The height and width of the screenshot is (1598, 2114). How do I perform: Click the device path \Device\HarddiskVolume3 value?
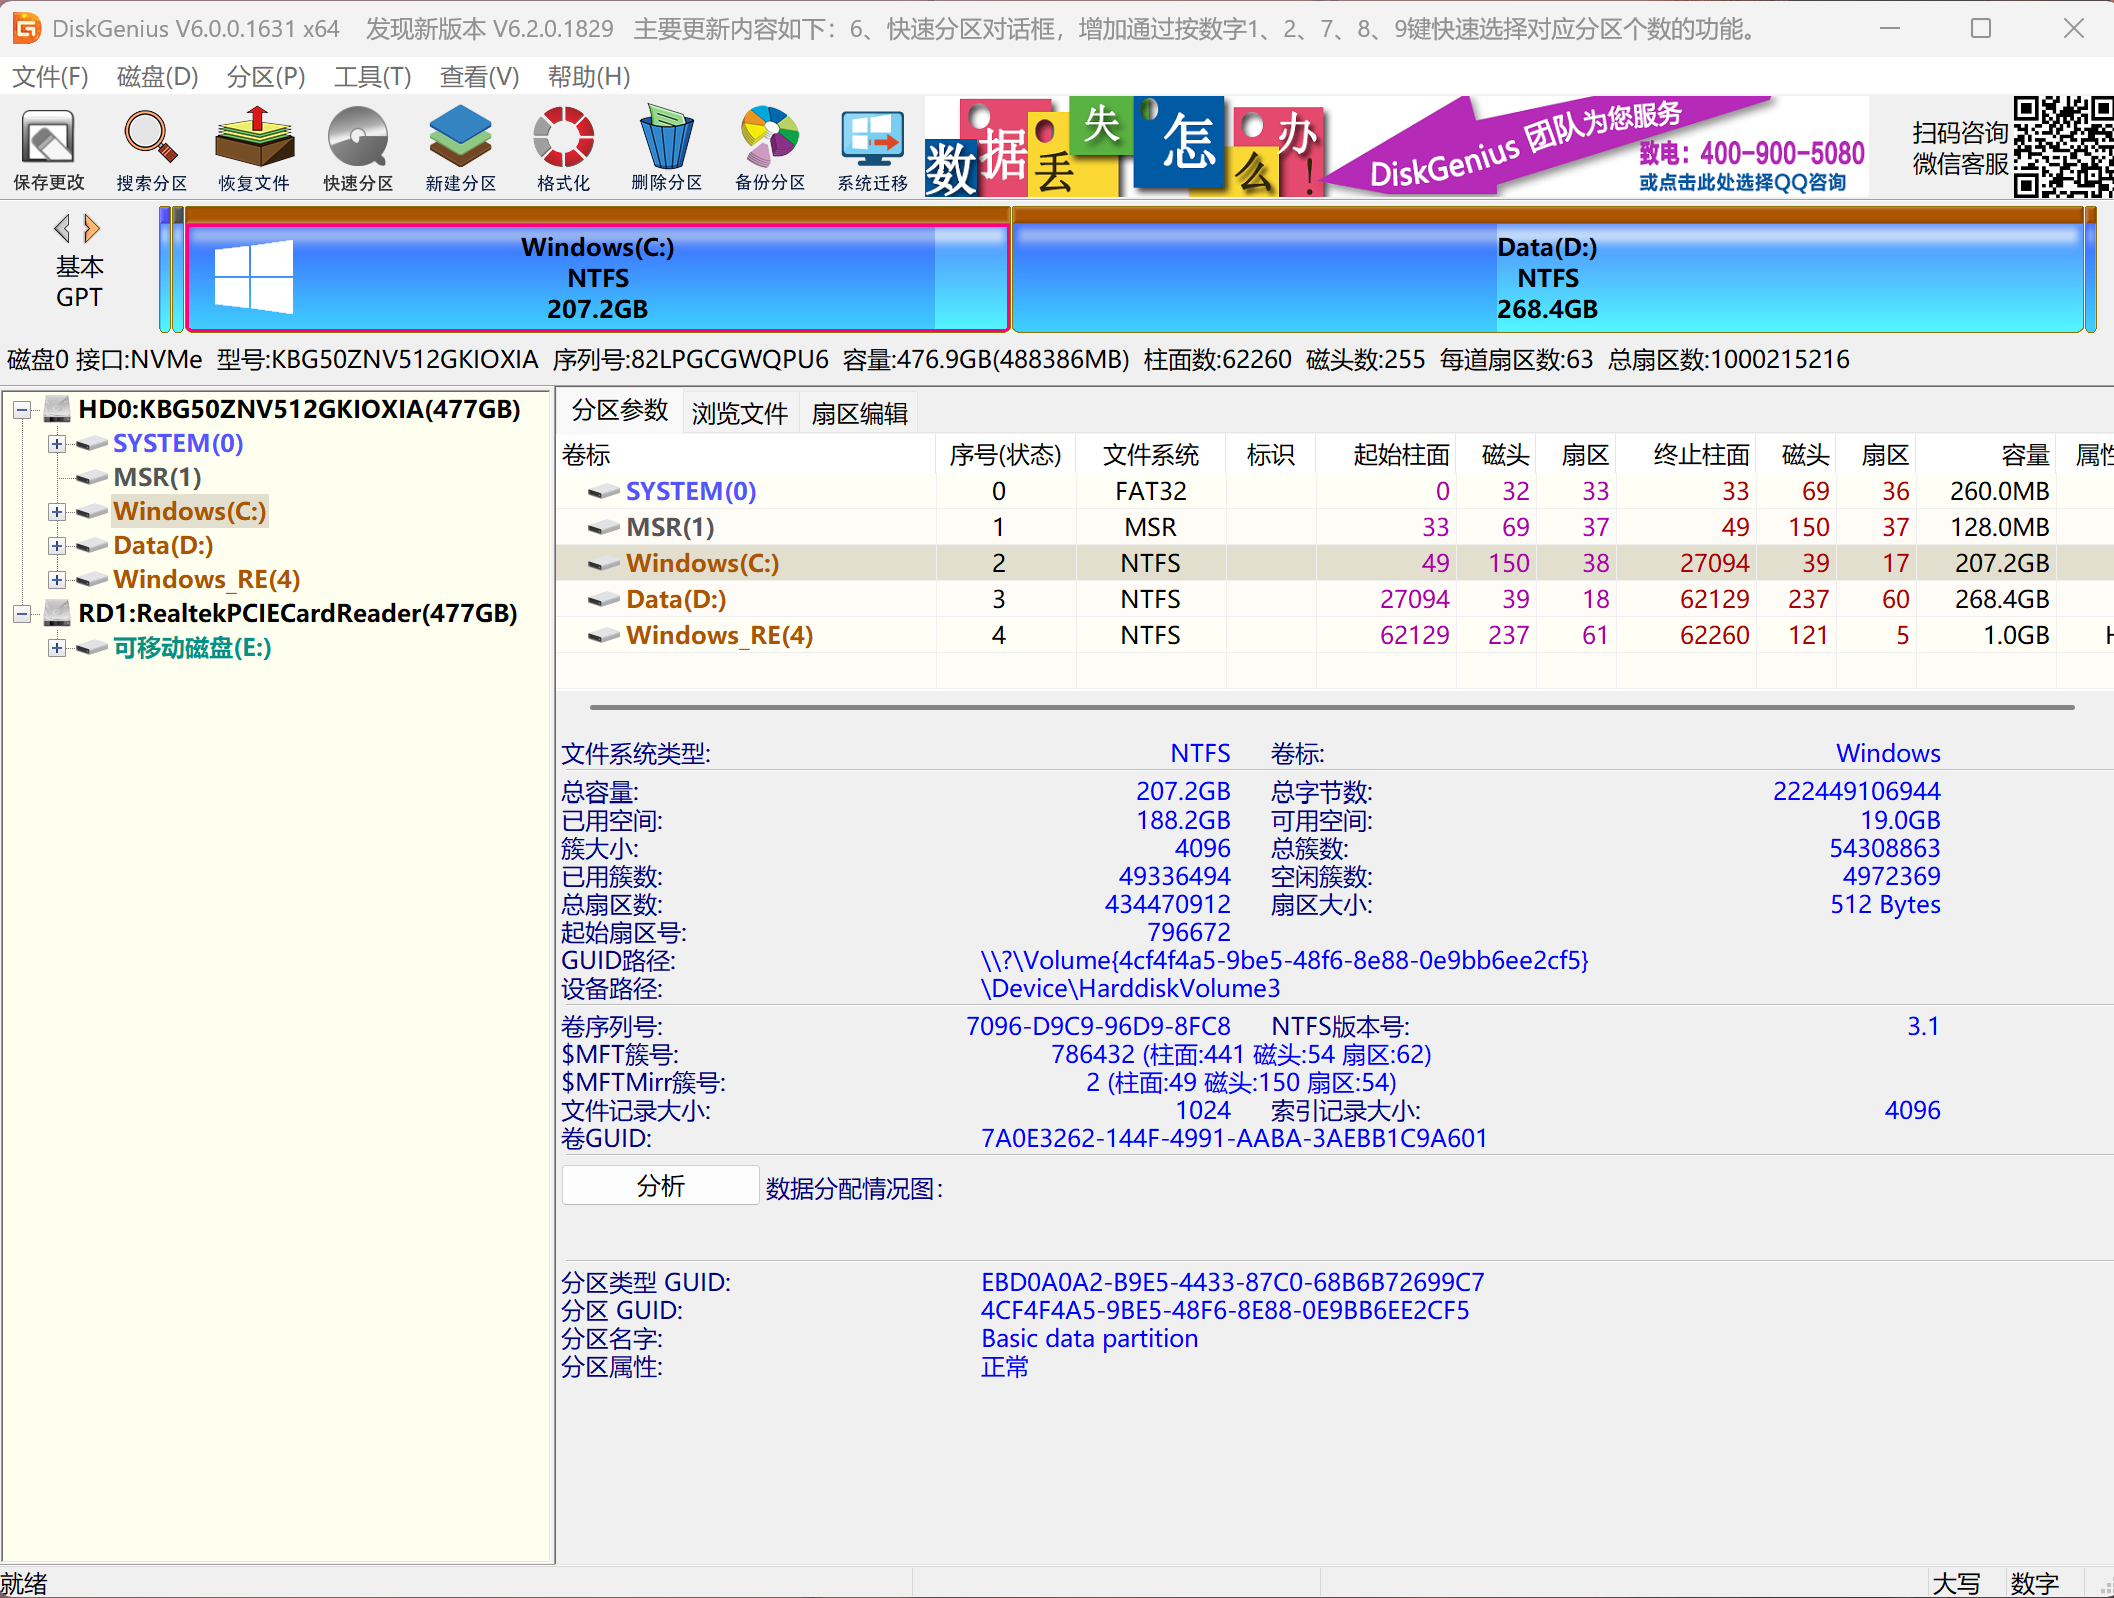(1130, 989)
